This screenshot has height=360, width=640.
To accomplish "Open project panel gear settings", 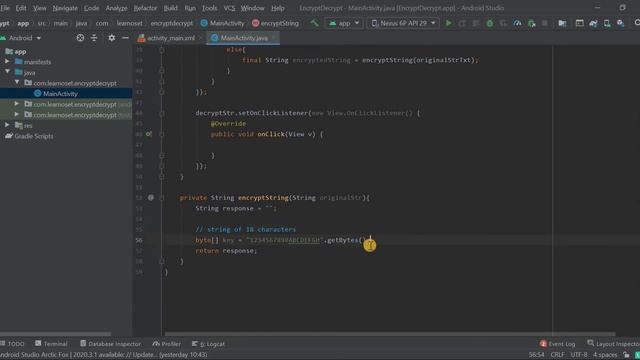I will pos(111,38).
